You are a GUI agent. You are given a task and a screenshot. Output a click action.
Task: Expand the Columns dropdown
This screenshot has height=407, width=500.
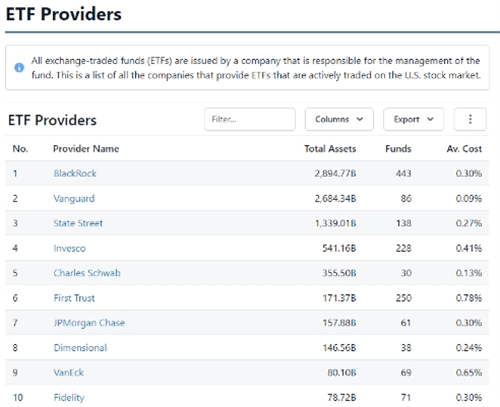point(339,119)
